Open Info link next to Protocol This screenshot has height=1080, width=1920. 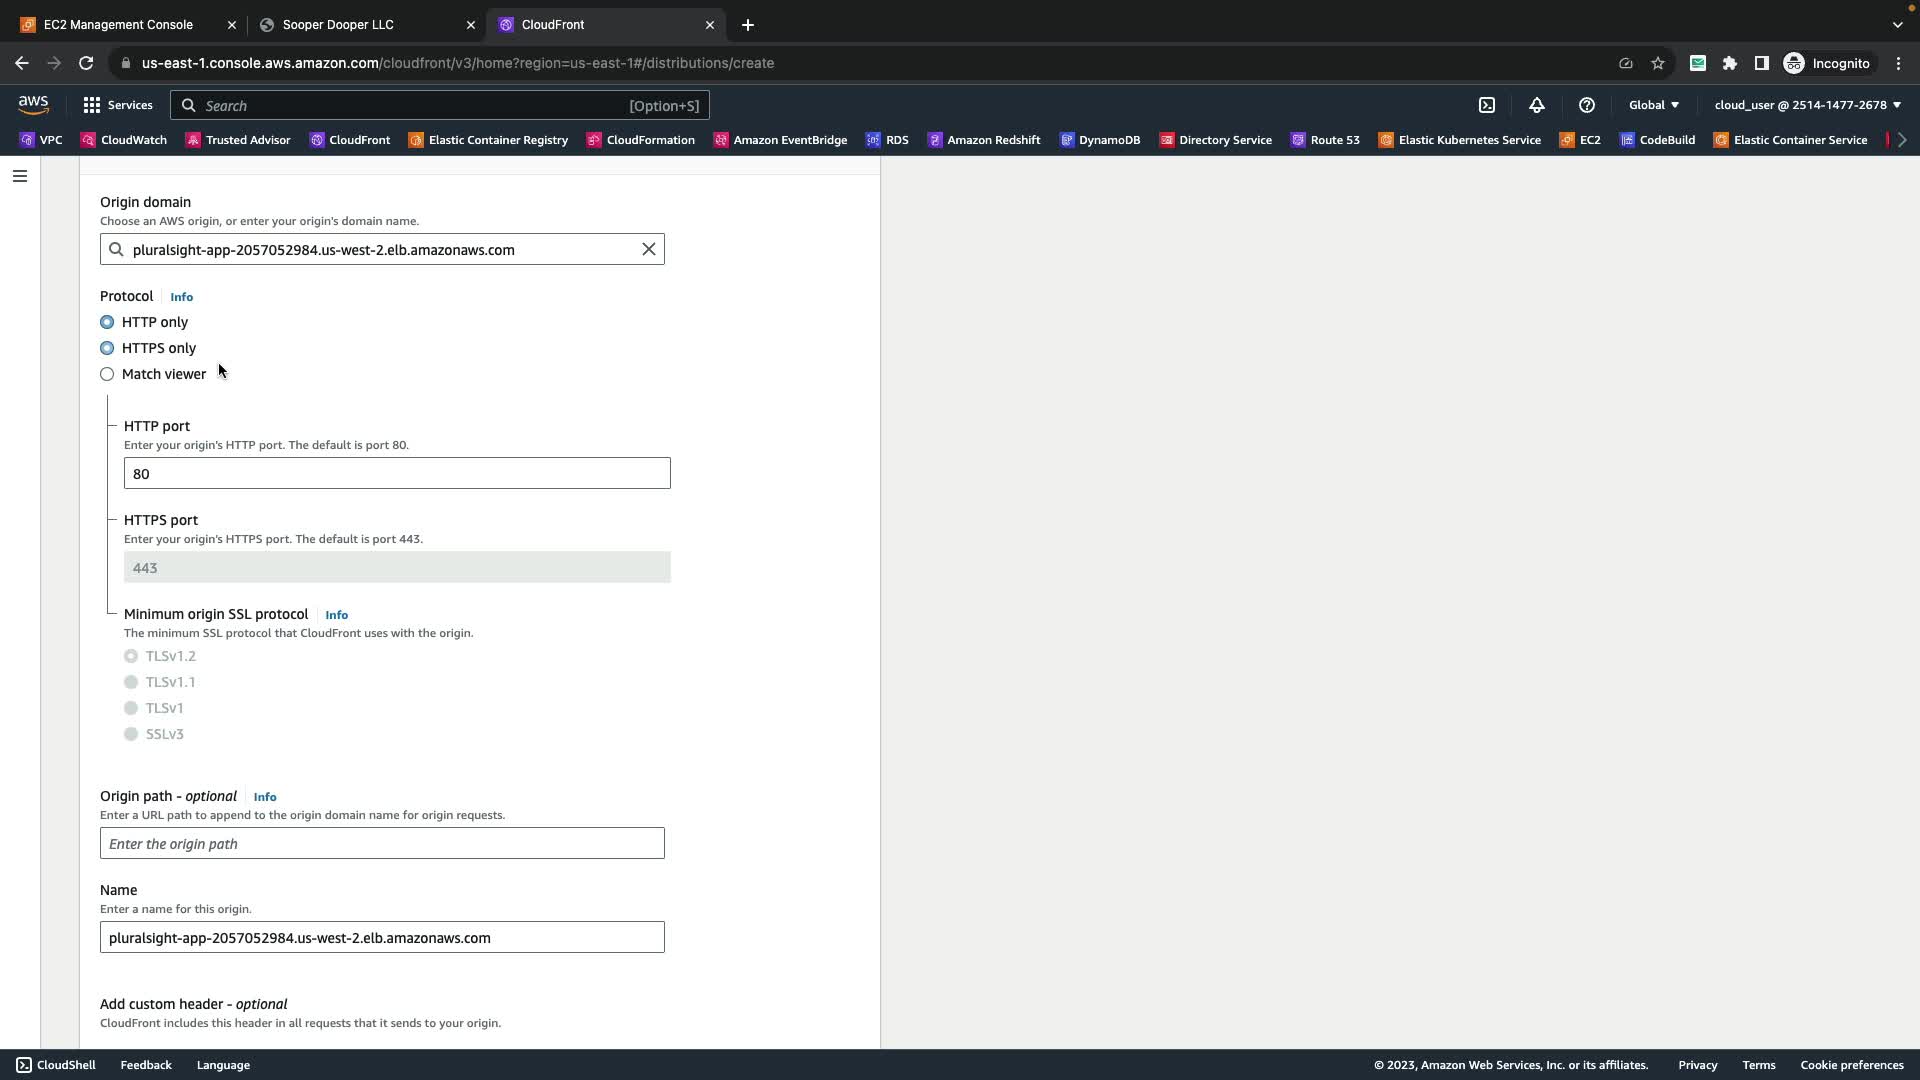click(181, 297)
